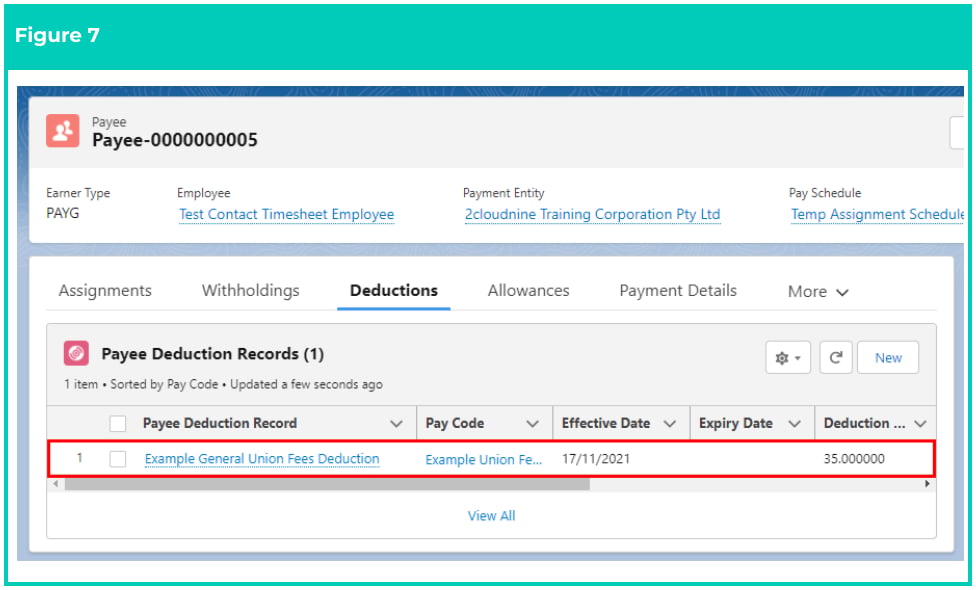Viewport: 976px width, 590px height.
Task: Click the New deduction record button
Action: (x=888, y=358)
